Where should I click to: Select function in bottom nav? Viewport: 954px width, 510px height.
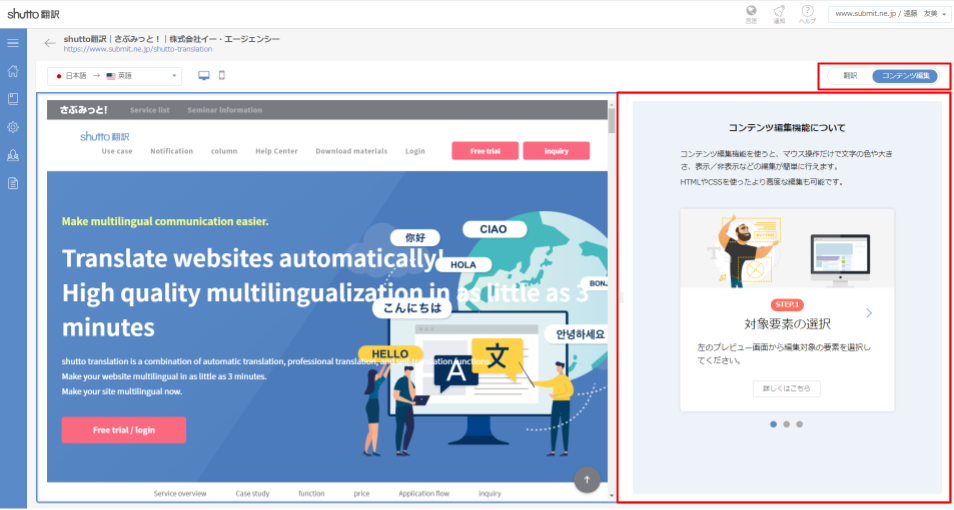pos(312,494)
